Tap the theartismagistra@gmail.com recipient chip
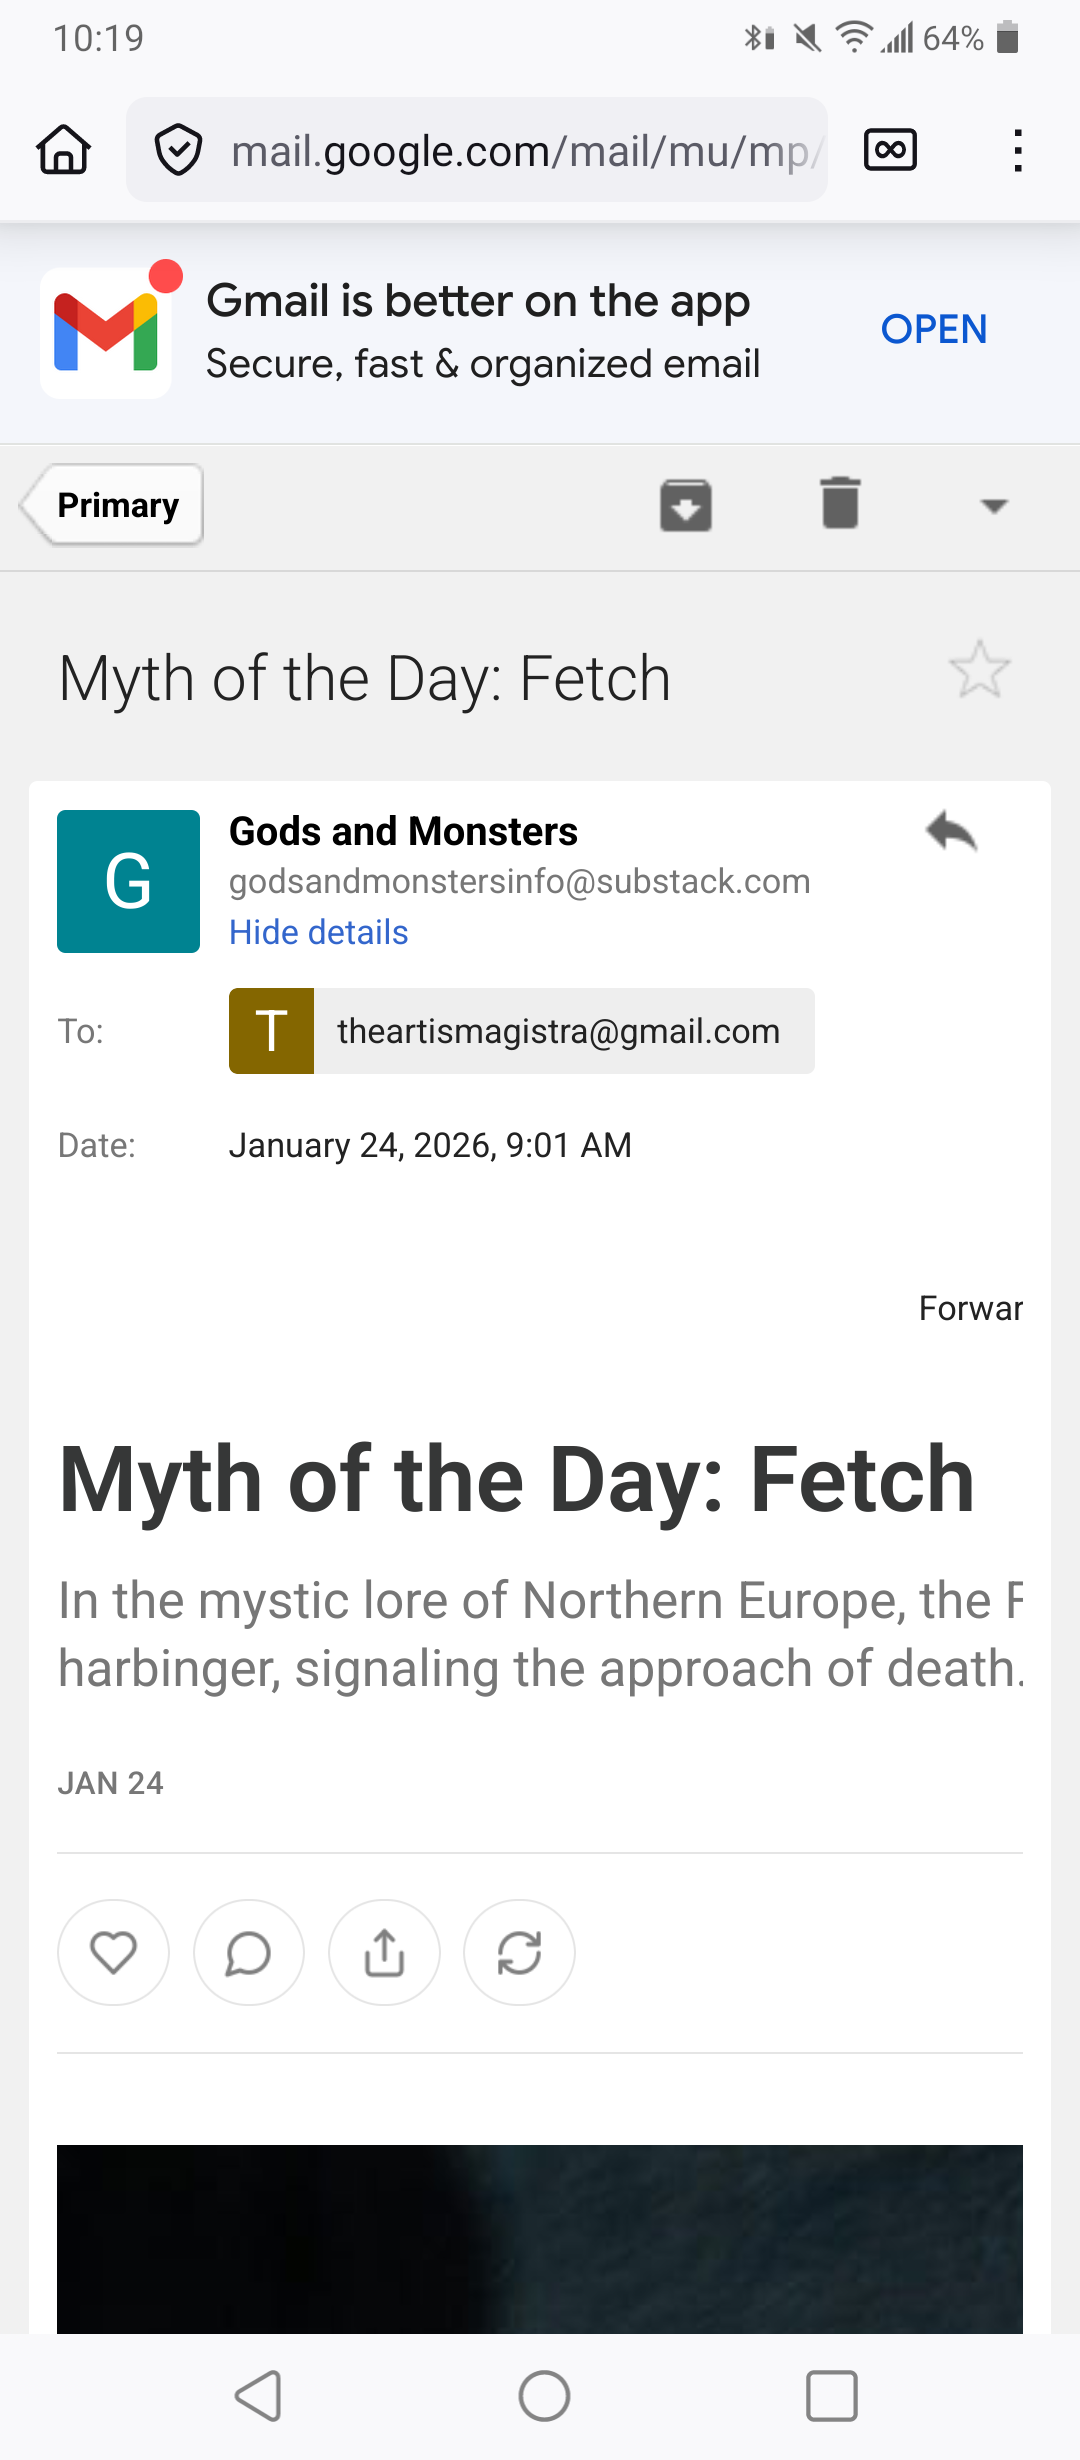Viewport: 1080px width, 2460px height. (522, 1031)
